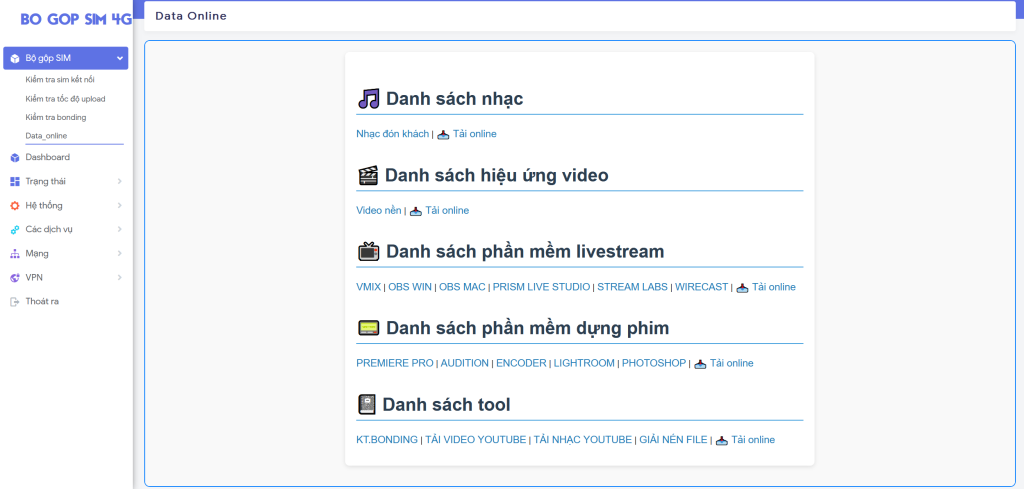
Task: Collapse the Bộ gộp SIM menu chevron
Action: (120, 58)
